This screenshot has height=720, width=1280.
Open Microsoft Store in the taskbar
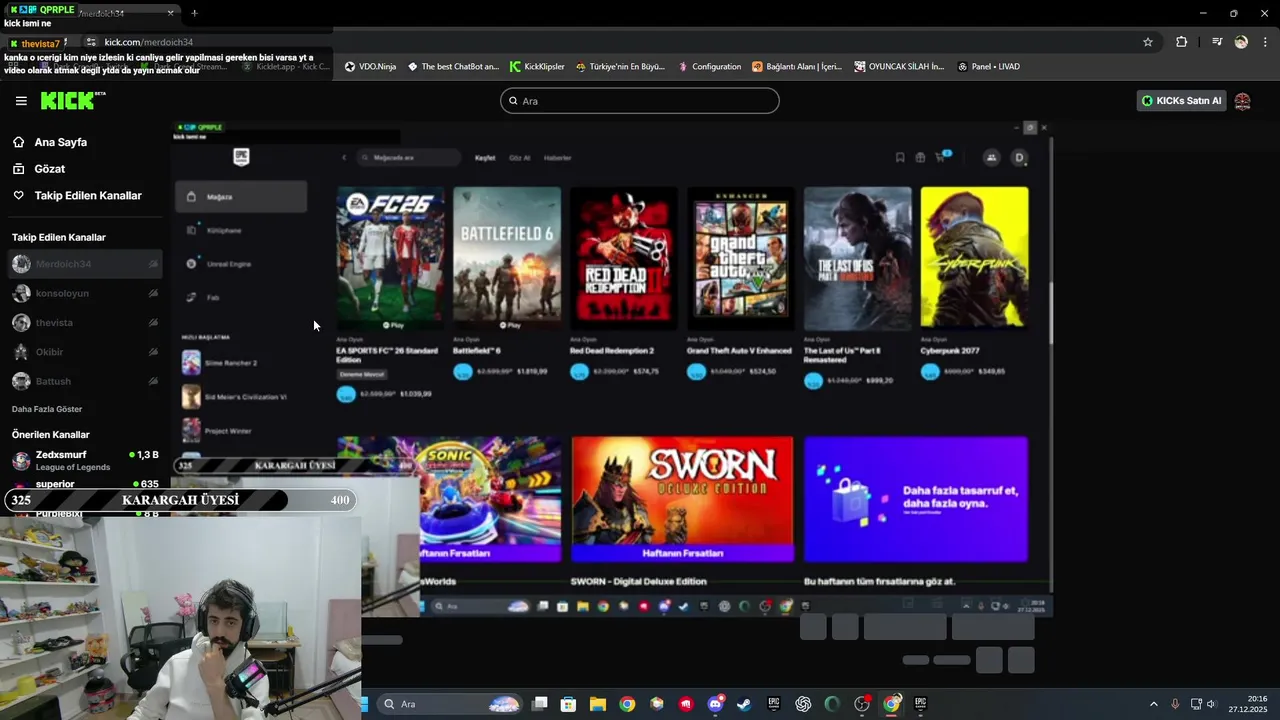(569, 704)
